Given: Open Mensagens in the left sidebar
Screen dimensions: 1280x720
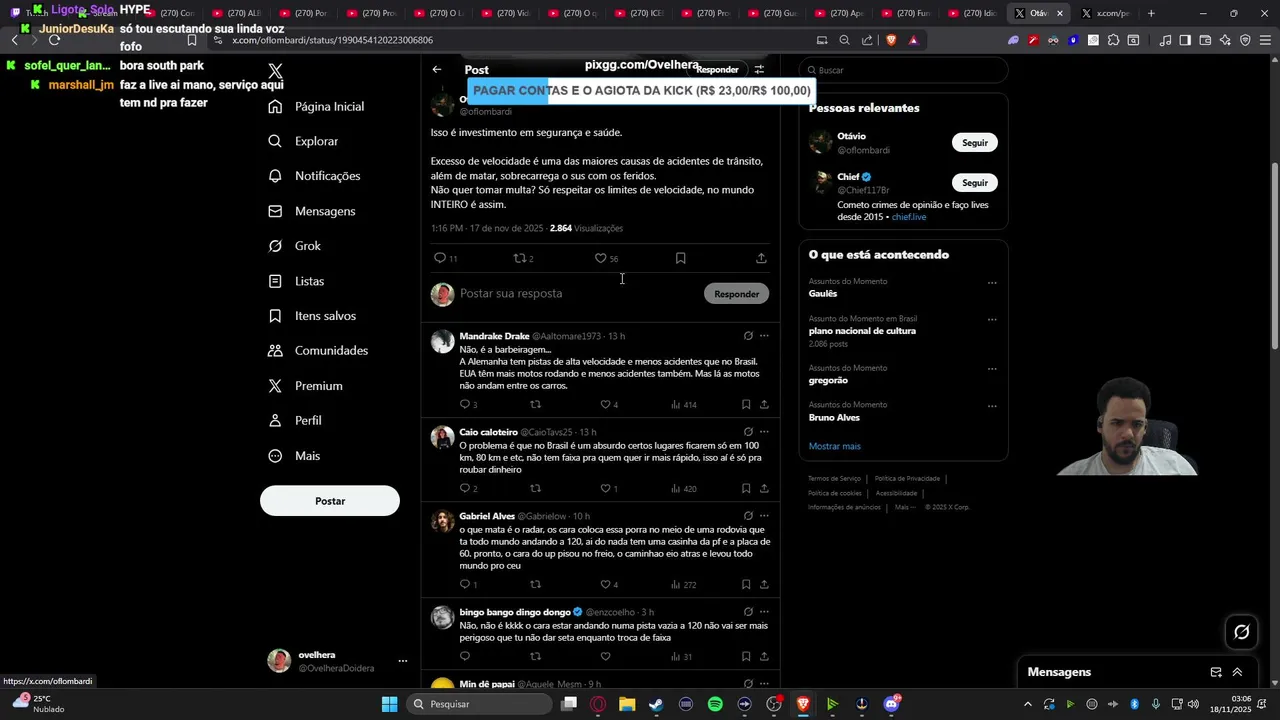Looking at the screenshot, I should 311,212.
